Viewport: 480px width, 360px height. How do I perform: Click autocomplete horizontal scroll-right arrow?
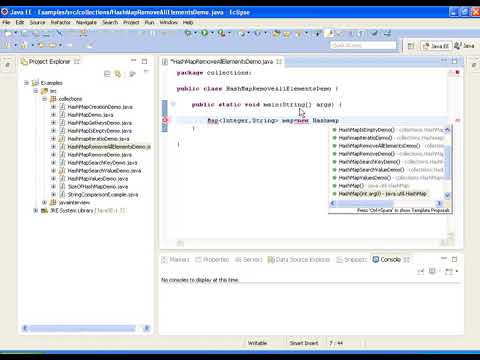(x=439, y=203)
